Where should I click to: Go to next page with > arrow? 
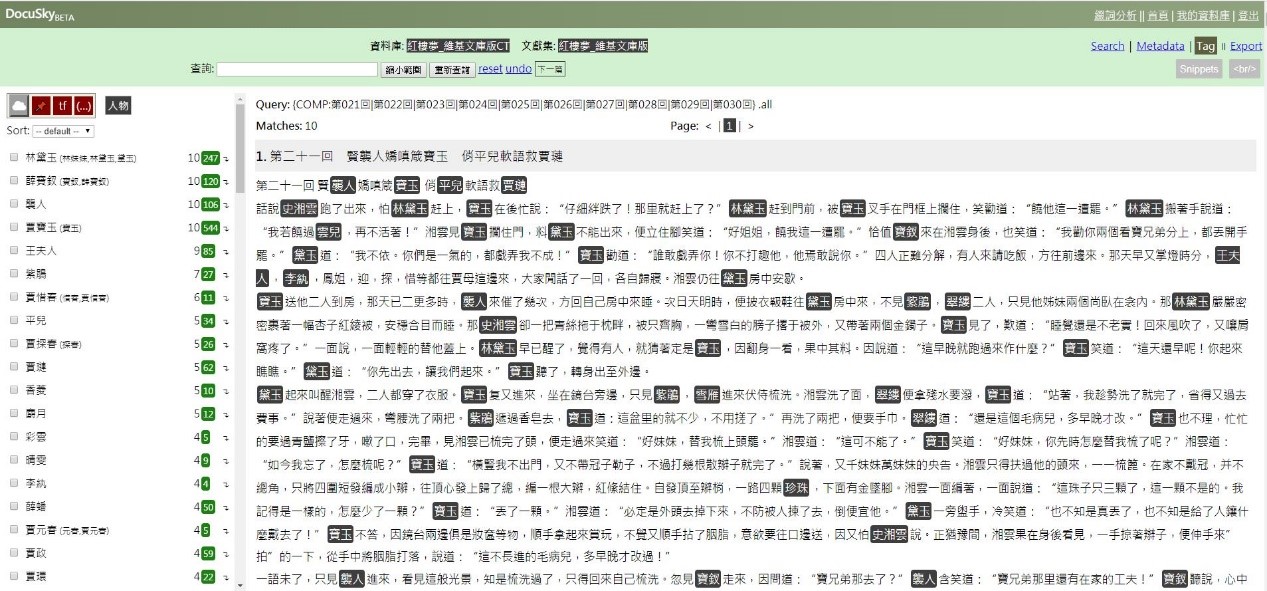tap(751, 126)
